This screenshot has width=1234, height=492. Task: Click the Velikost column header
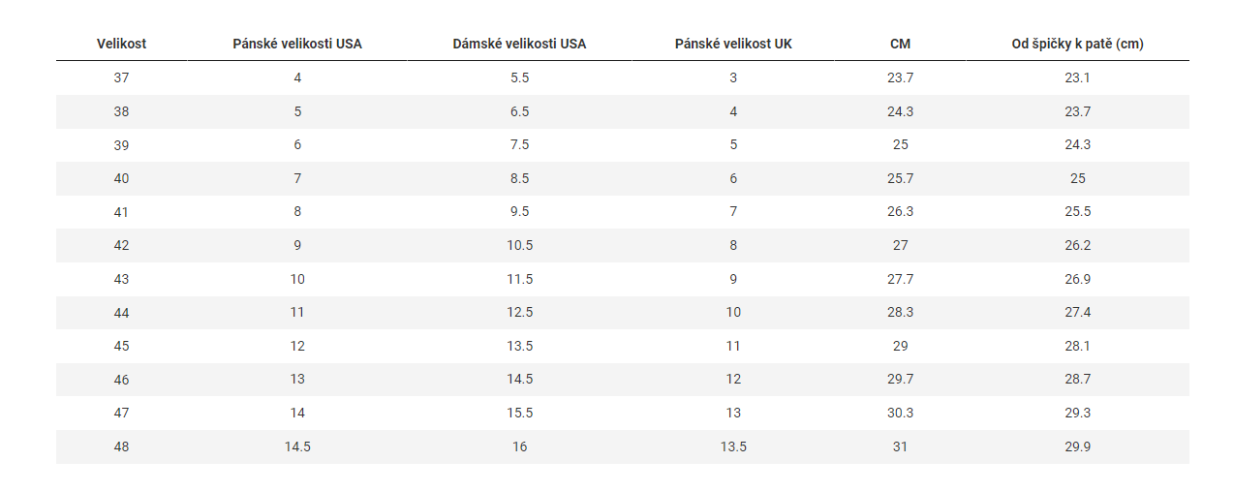click(121, 44)
